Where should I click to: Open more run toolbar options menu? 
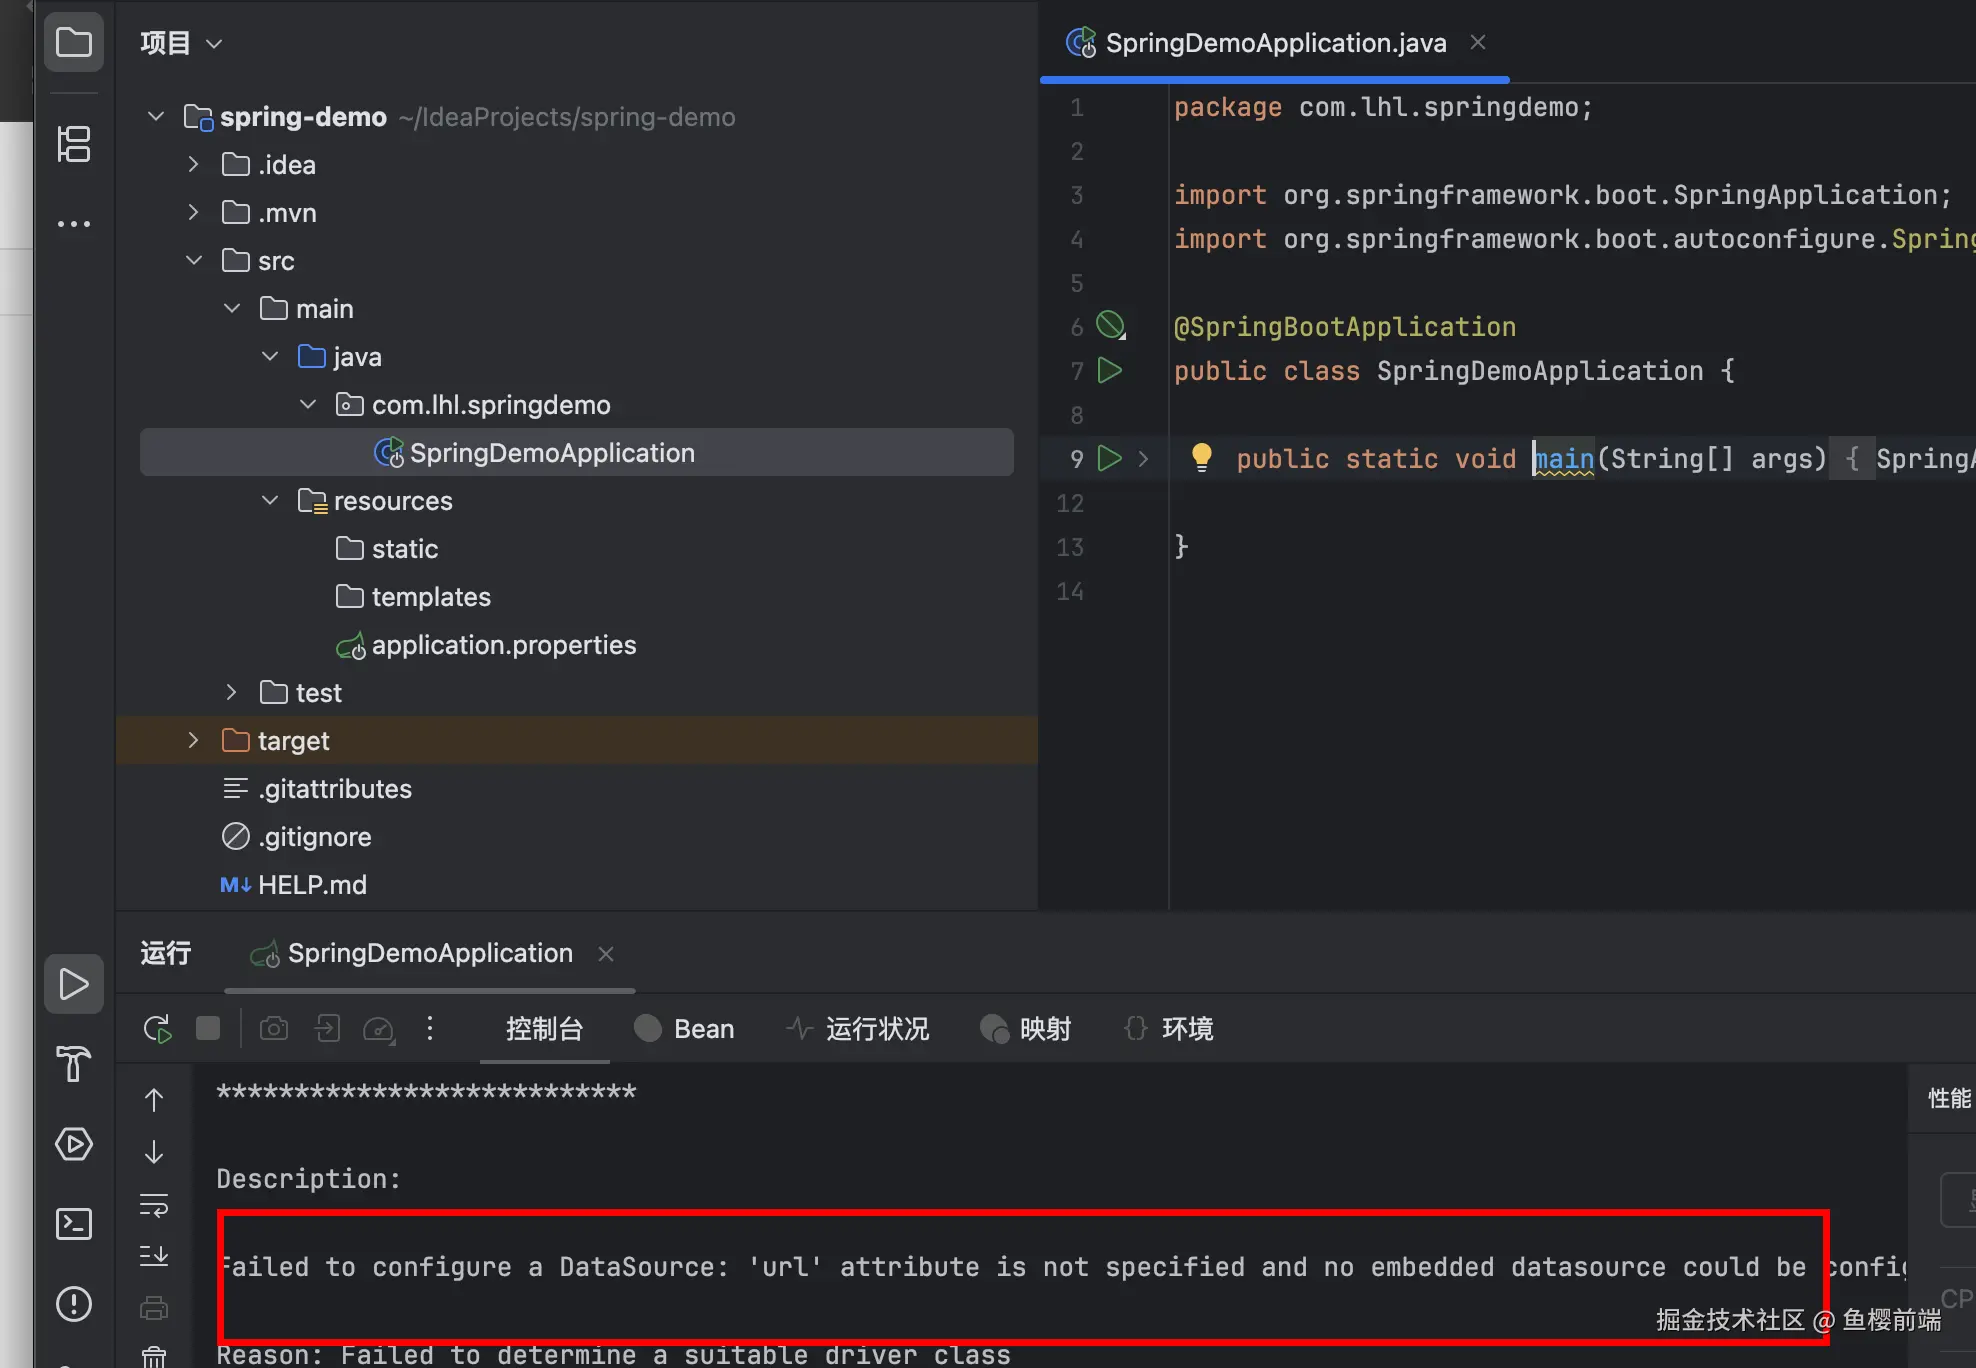coord(430,1029)
